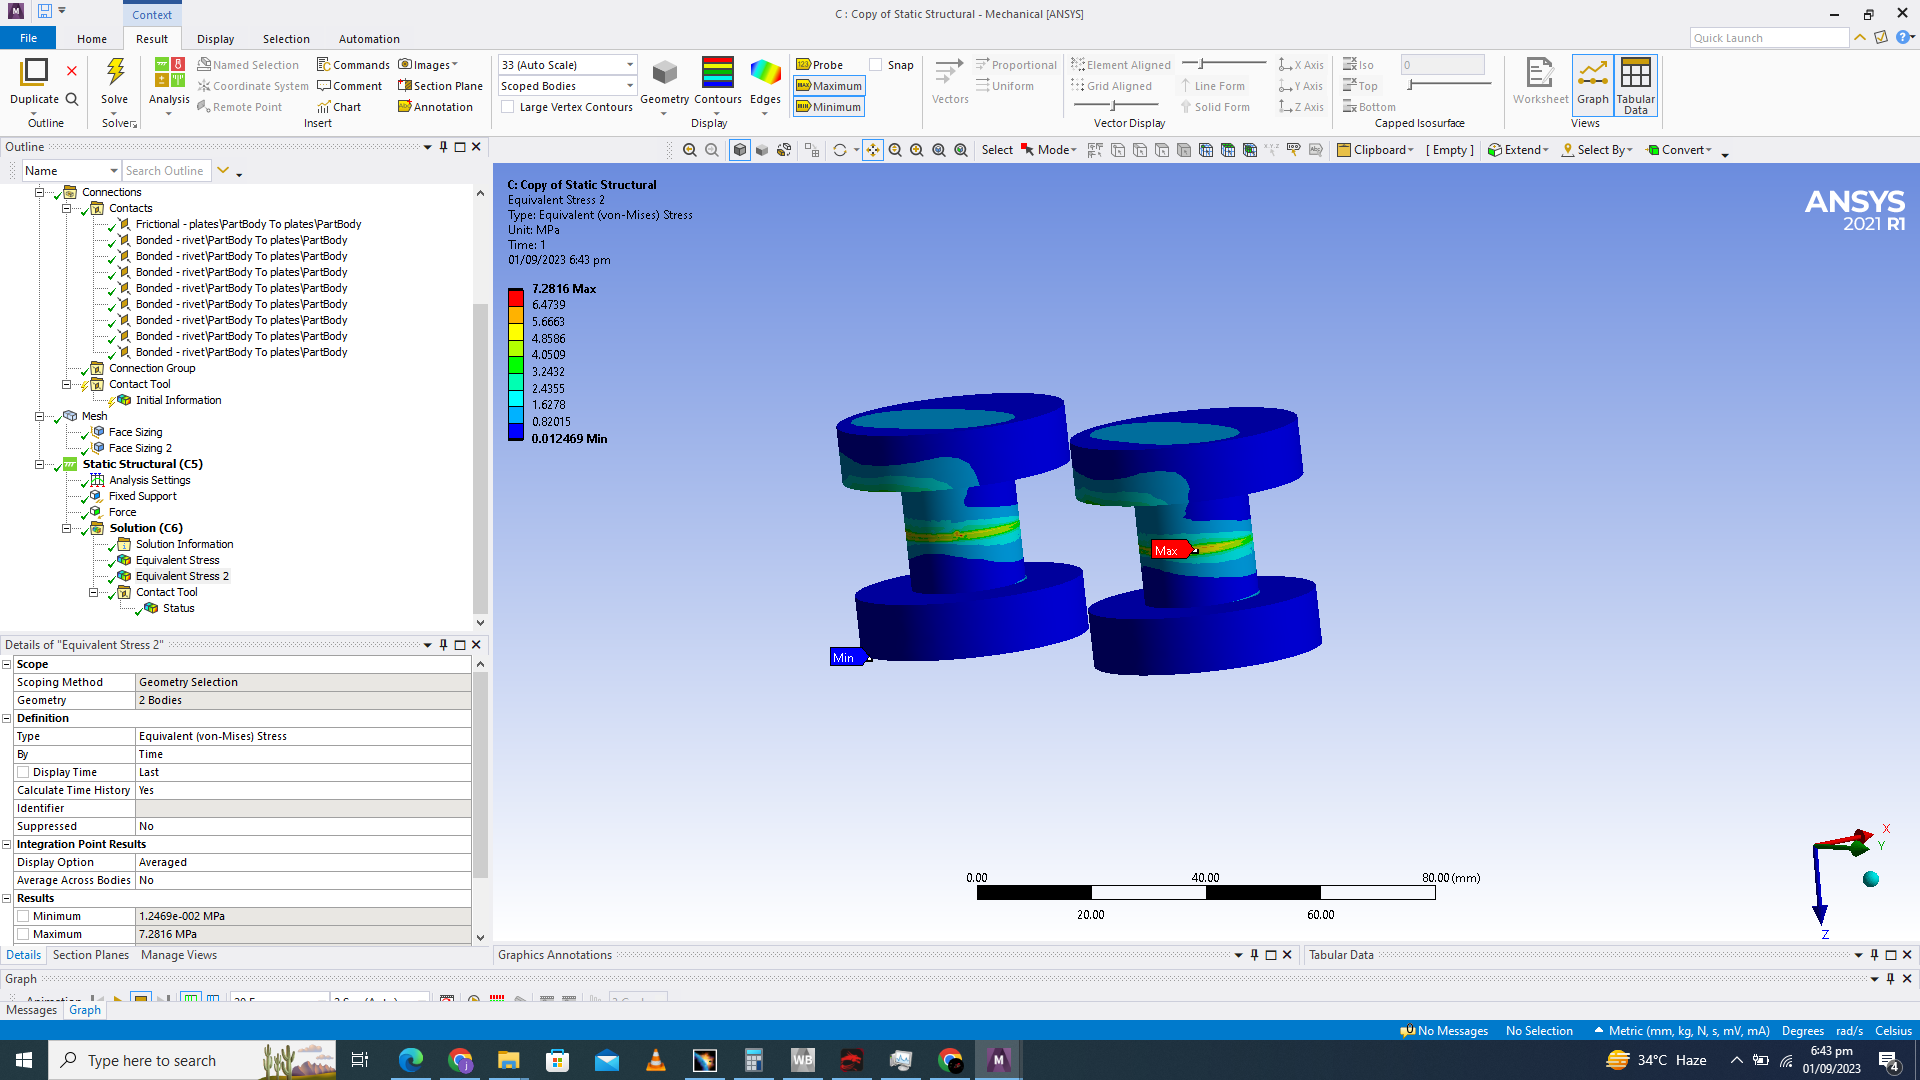Viewport: 1920px width, 1080px height.
Task: Open the Select By dropdown
Action: [1597, 150]
